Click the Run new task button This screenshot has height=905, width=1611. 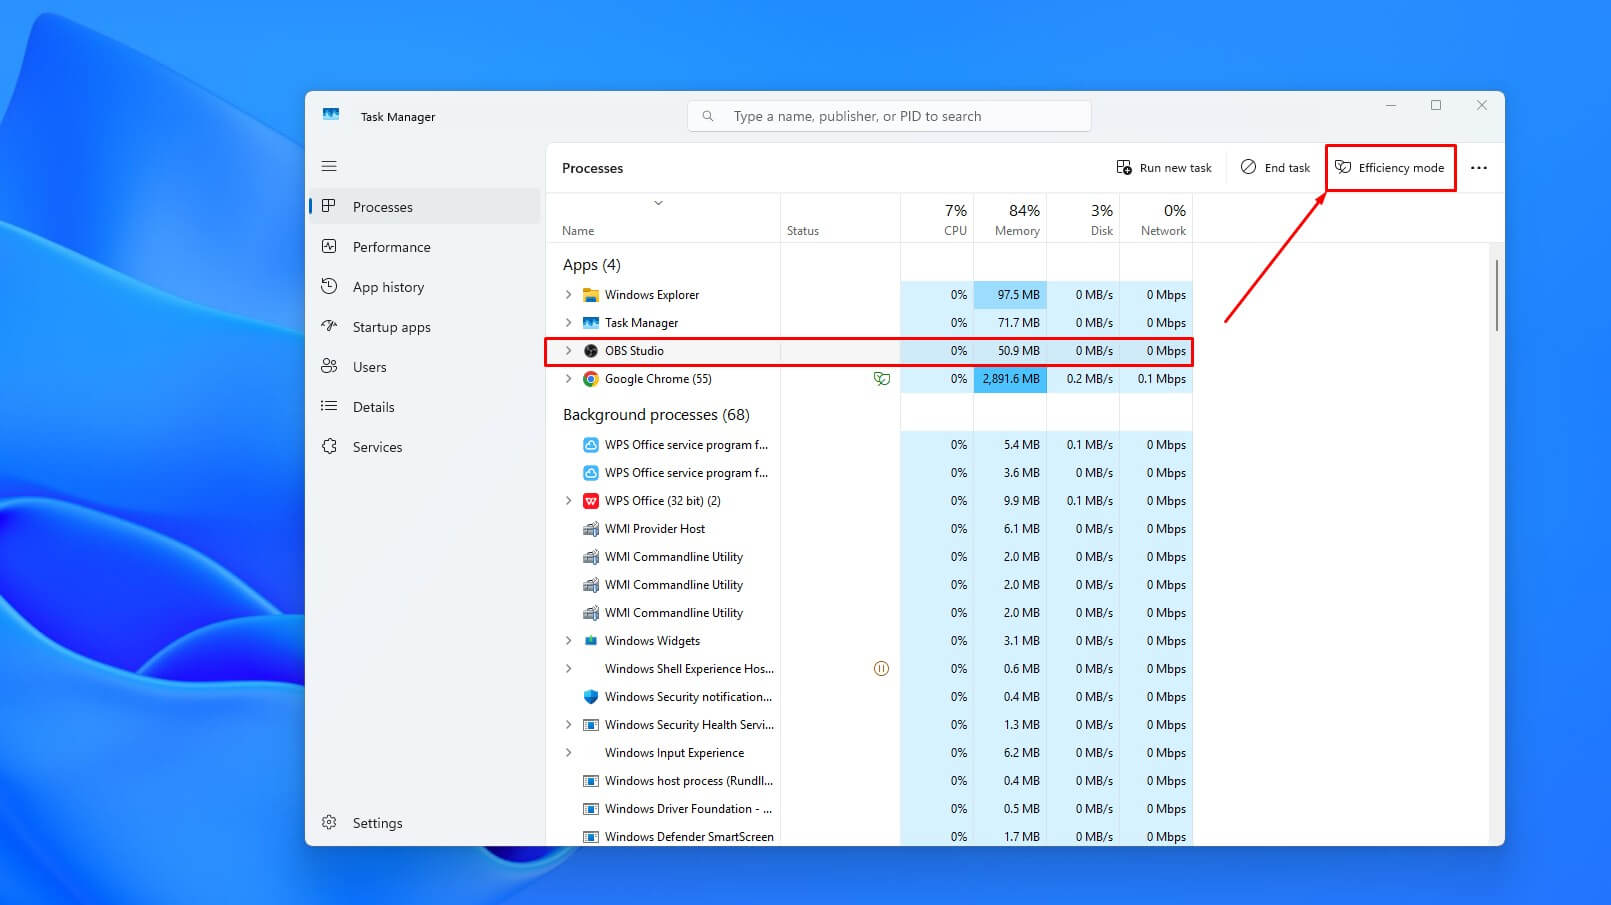[x=1164, y=168]
